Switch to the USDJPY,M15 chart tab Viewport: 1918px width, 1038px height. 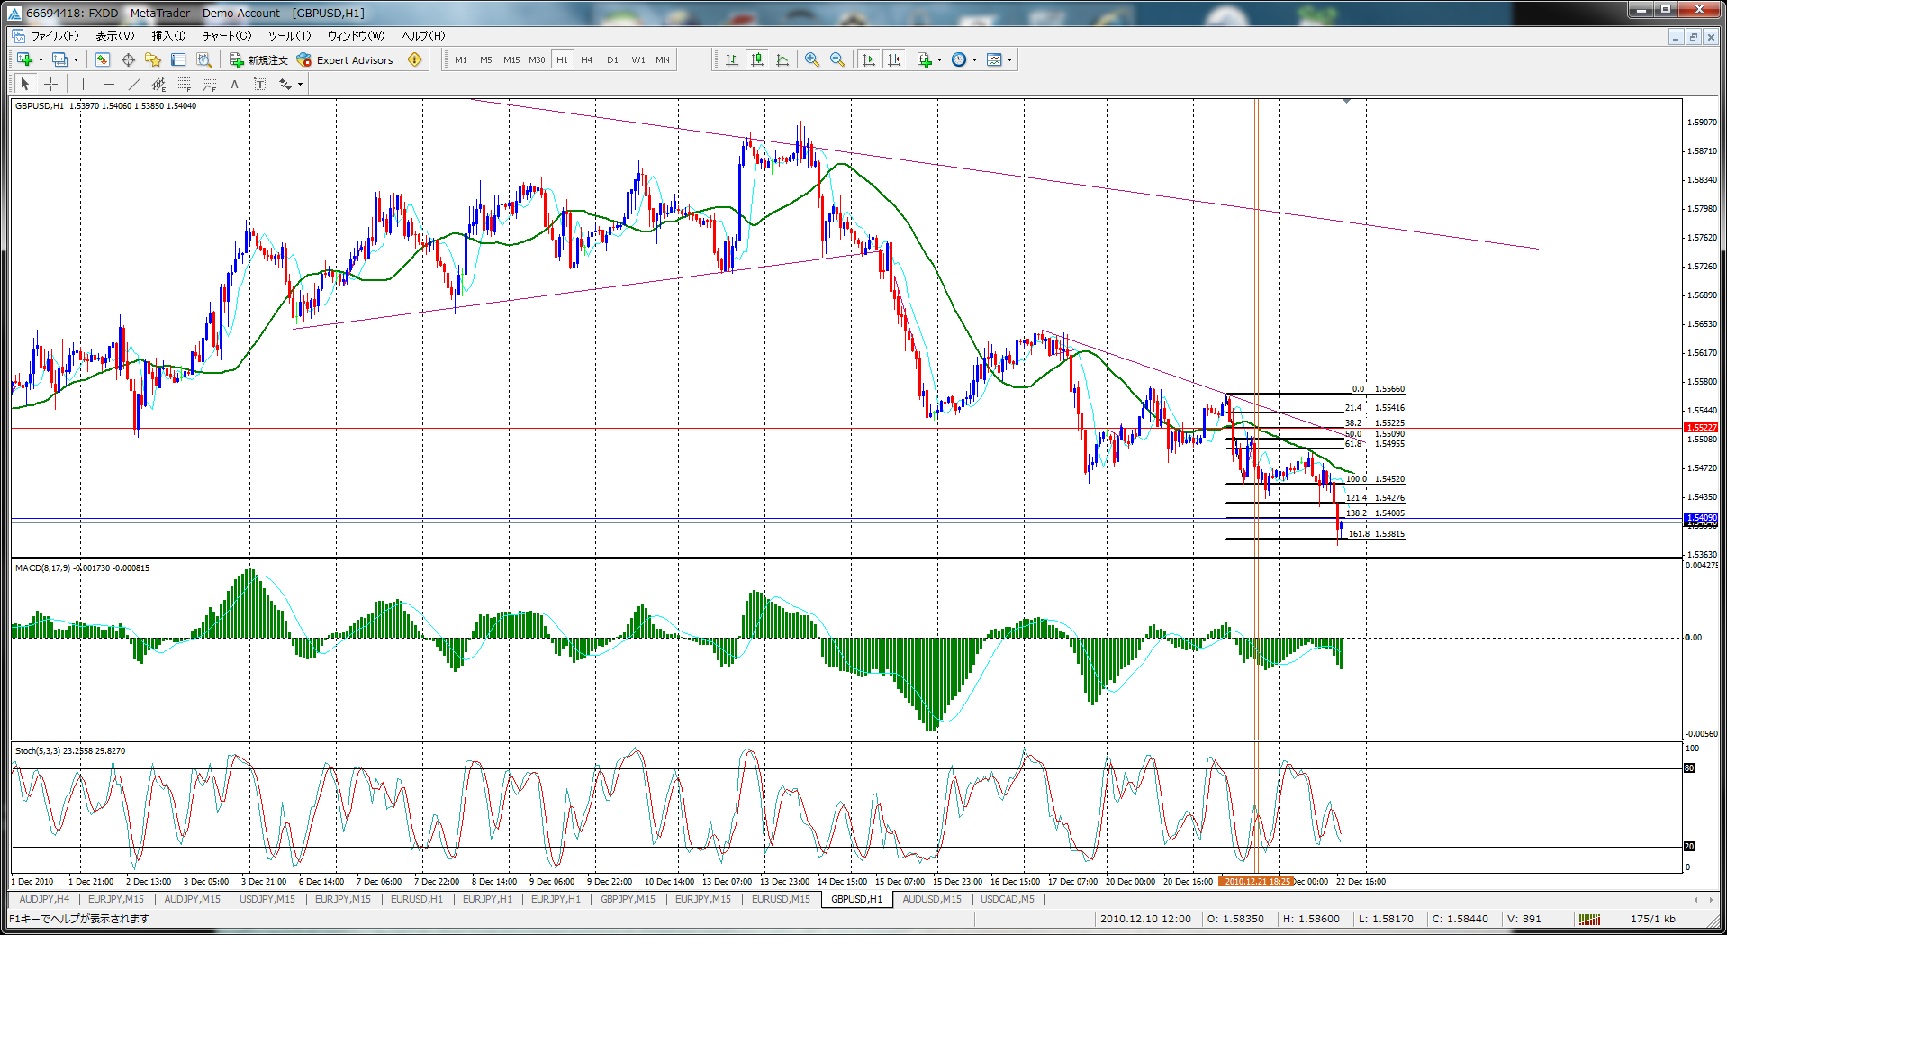coord(267,899)
